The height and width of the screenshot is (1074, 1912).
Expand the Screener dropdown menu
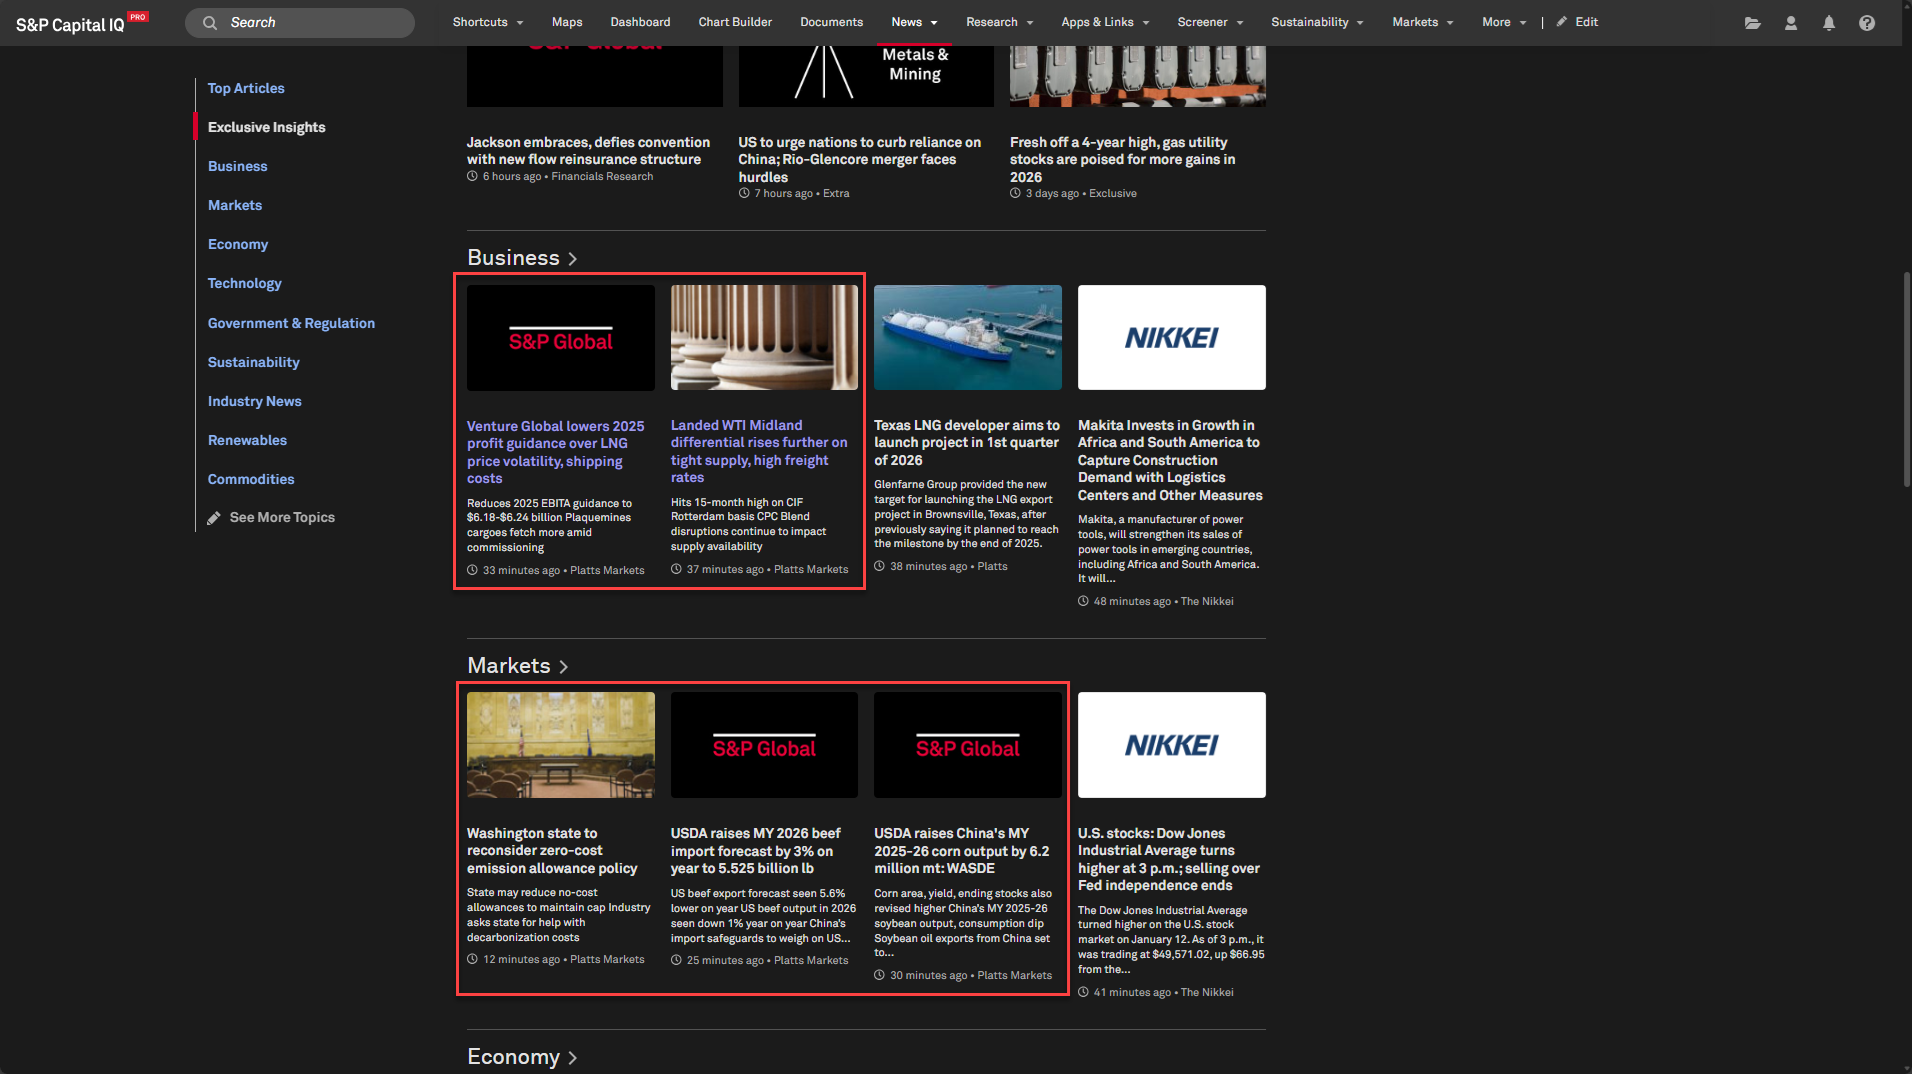(x=1210, y=22)
